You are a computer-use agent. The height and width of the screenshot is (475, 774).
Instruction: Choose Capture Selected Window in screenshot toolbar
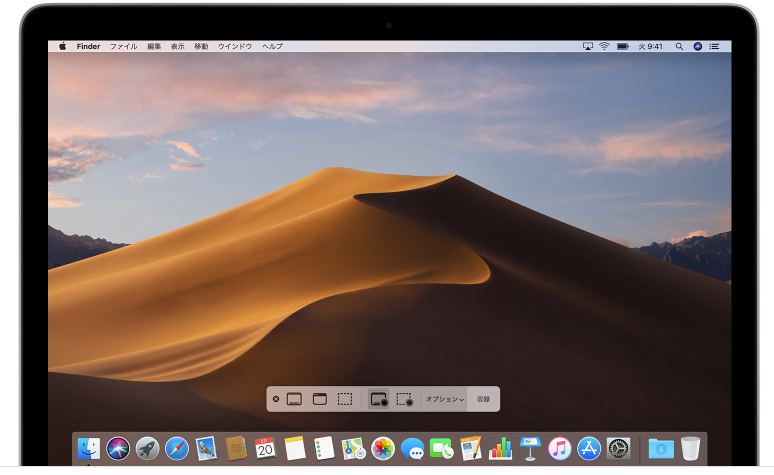pyautogui.click(x=320, y=399)
